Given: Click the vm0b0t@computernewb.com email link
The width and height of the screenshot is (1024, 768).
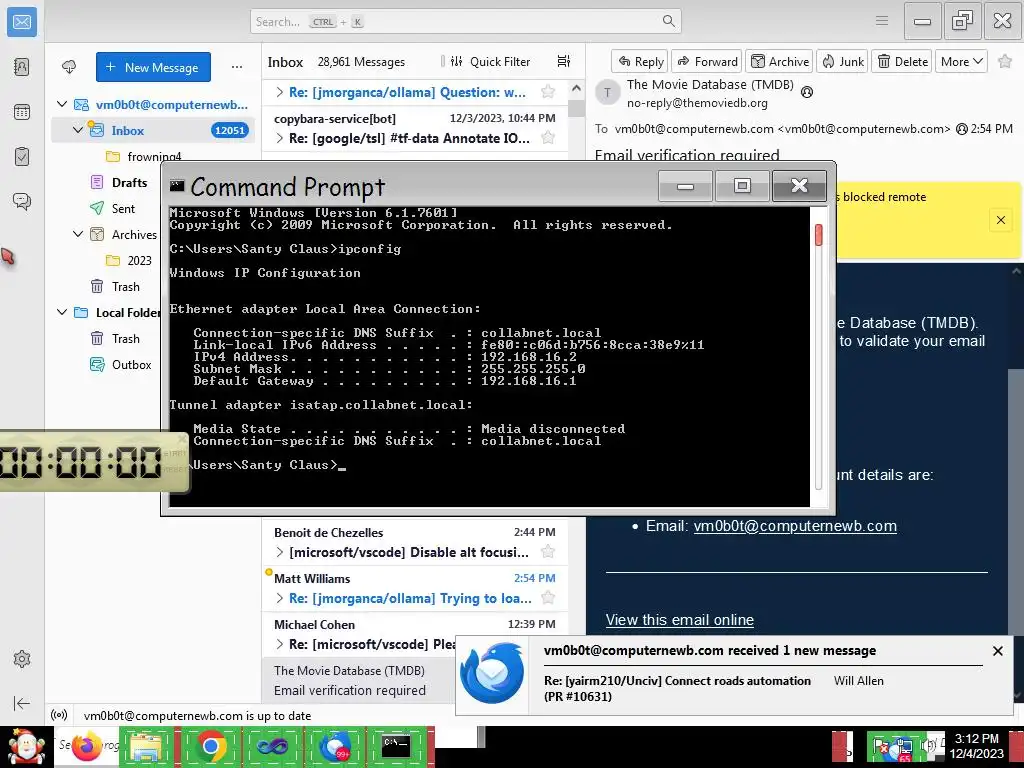Looking at the screenshot, I should click(x=795, y=526).
